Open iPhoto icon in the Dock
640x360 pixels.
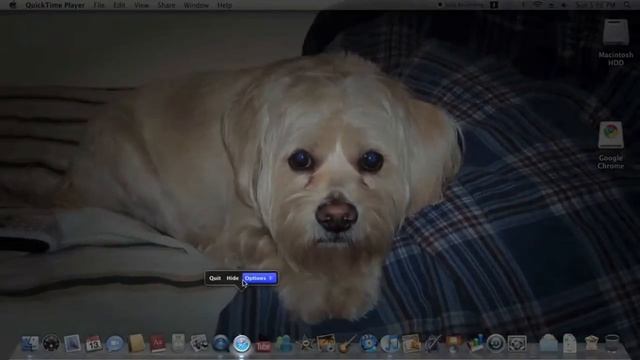(x=326, y=343)
